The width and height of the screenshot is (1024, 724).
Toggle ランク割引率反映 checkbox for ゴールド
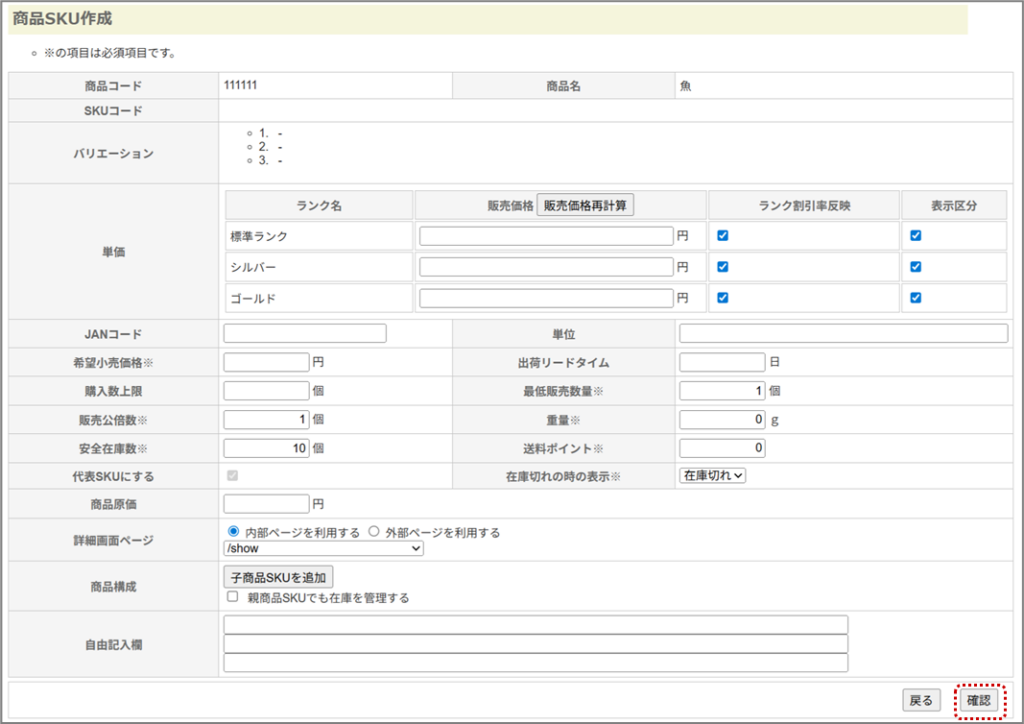pyautogui.click(x=723, y=298)
